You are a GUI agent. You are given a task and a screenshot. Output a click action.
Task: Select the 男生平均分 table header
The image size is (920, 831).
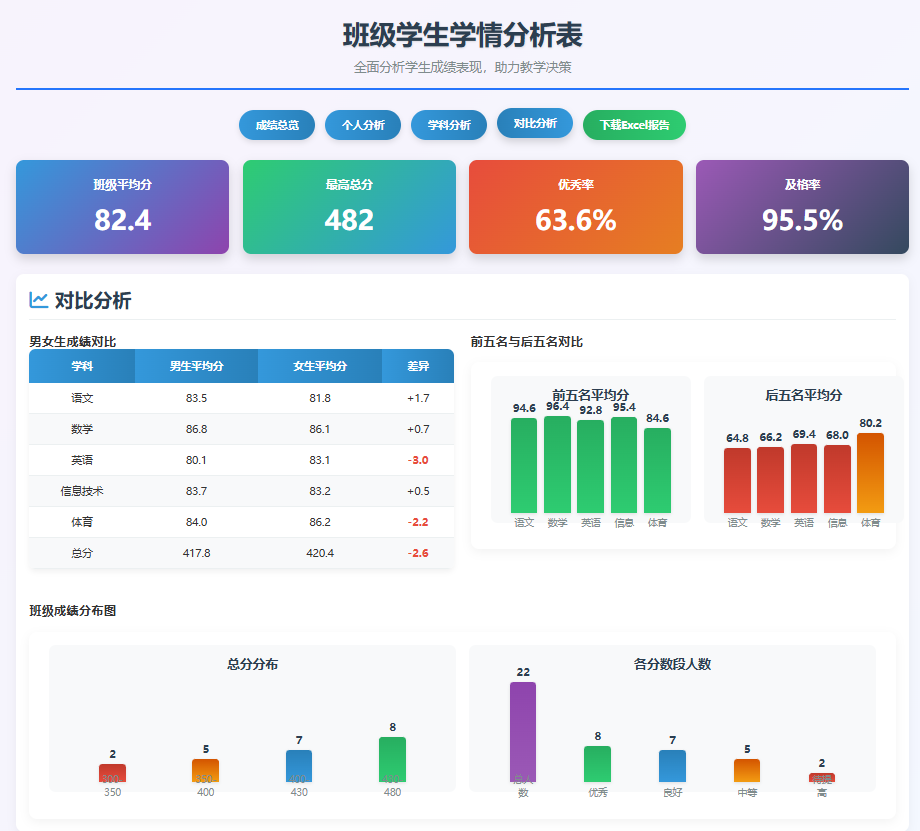196,366
